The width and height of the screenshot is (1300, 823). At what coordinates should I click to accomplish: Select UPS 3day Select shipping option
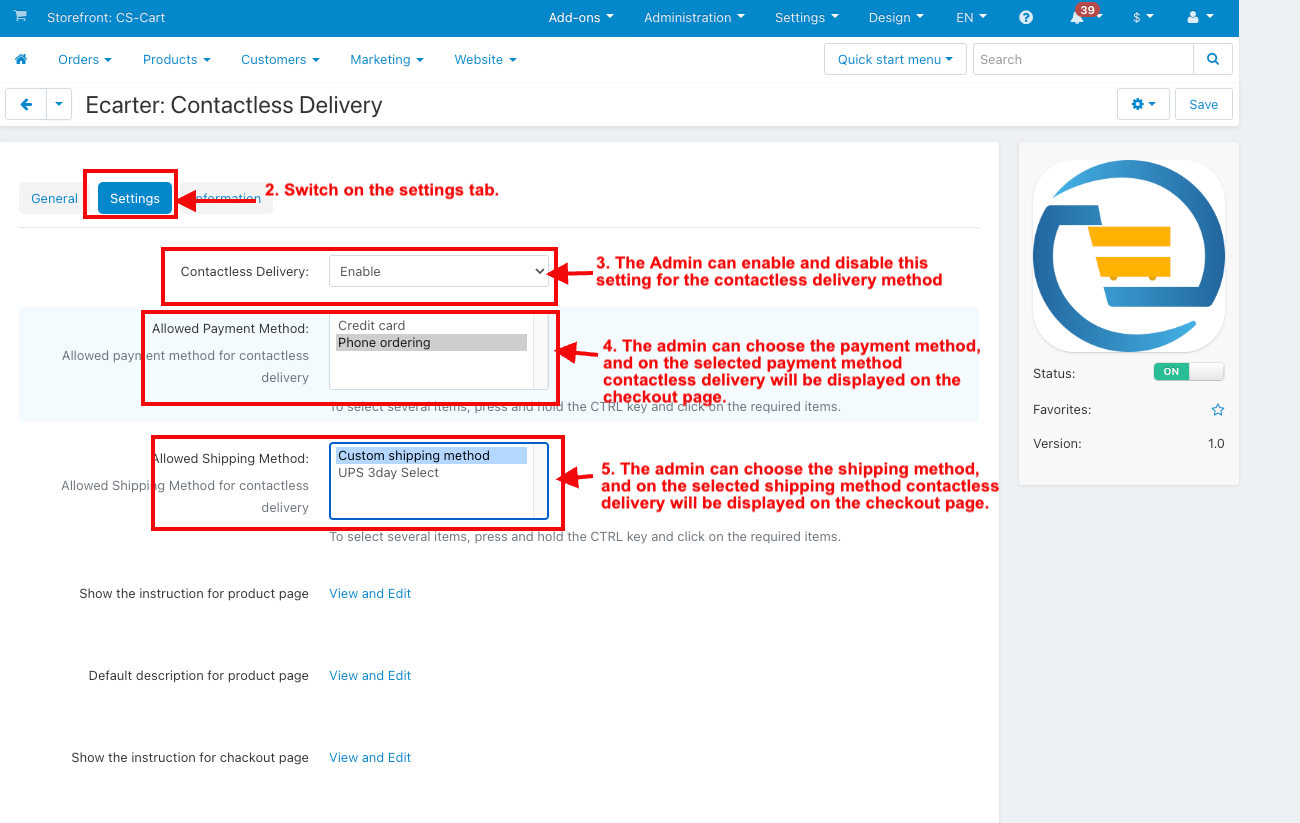click(431, 472)
